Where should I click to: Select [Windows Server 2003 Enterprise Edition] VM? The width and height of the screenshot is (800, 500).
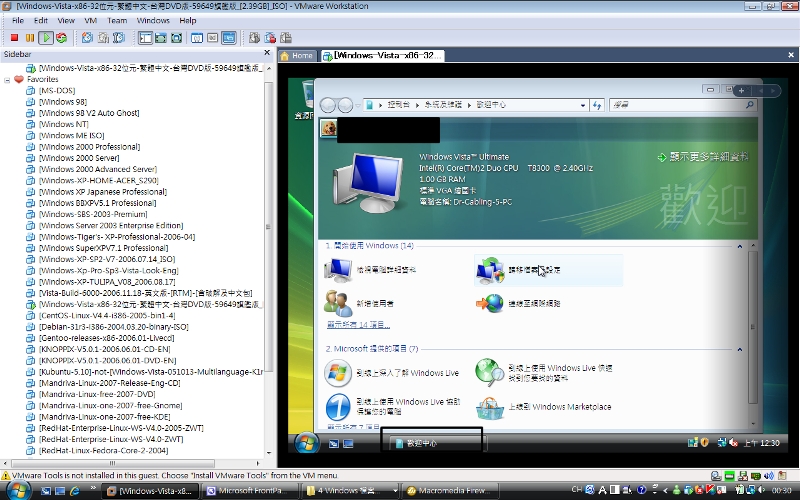point(111,226)
